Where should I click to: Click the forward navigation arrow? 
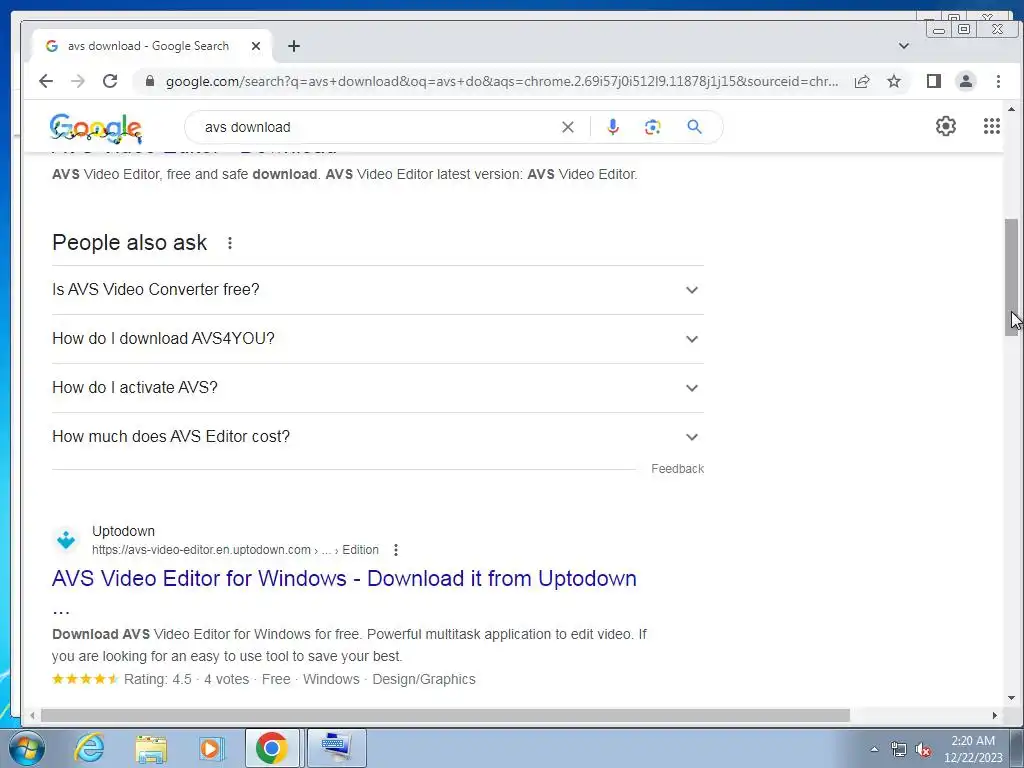pos(78,81)
